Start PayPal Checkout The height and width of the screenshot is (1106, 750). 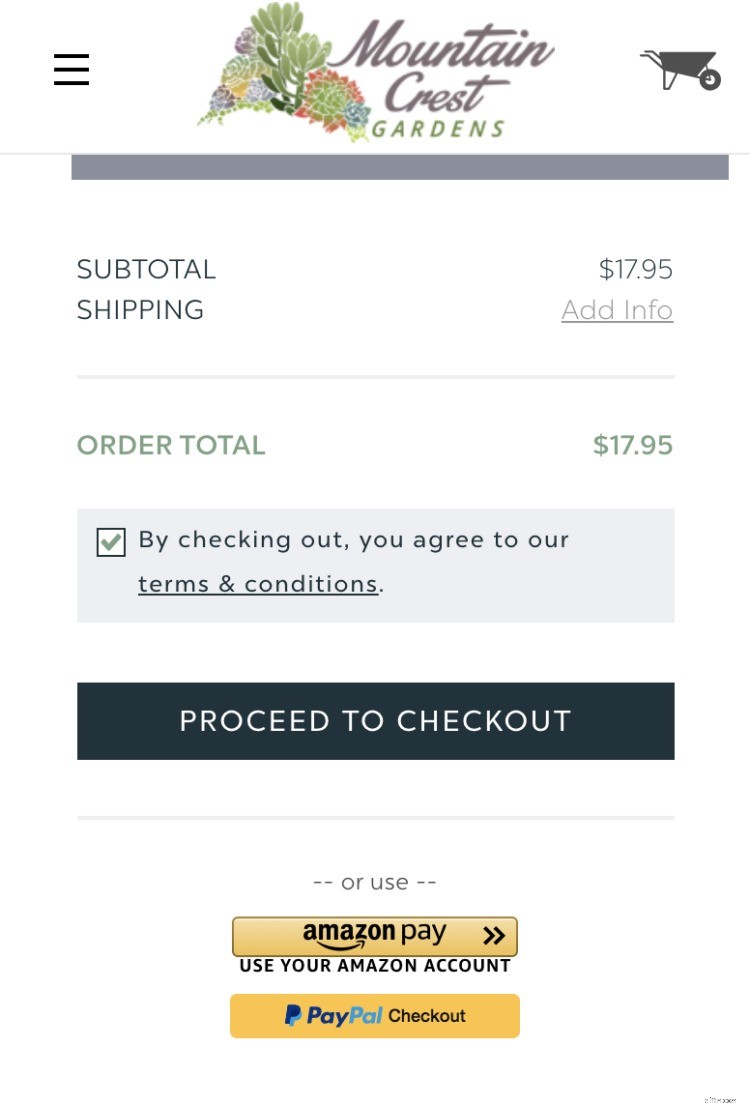[x=375, y=1015]
